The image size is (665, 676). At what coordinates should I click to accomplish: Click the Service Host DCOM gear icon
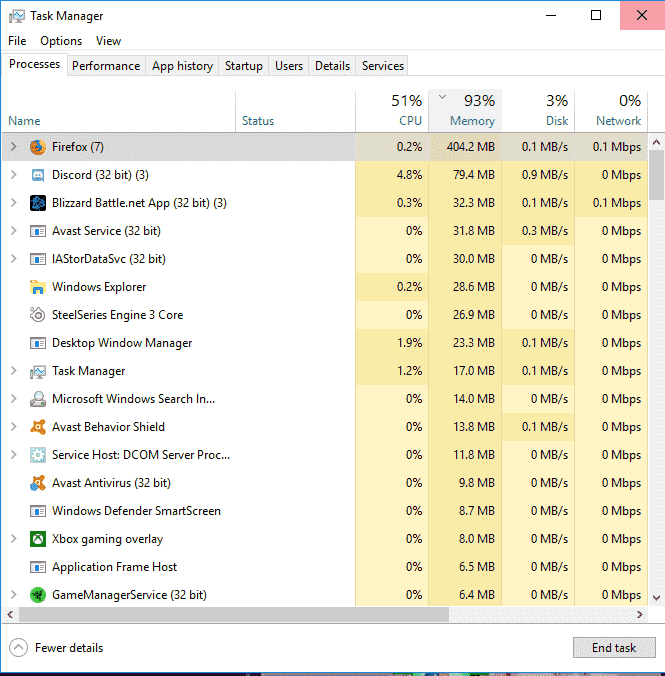pyautogui.click(x=38, y=455)
